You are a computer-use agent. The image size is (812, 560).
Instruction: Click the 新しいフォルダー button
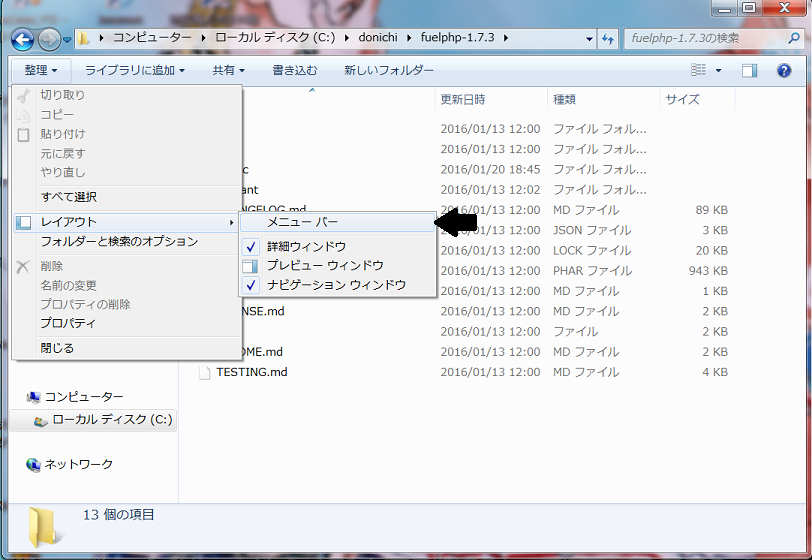[389, 70]
